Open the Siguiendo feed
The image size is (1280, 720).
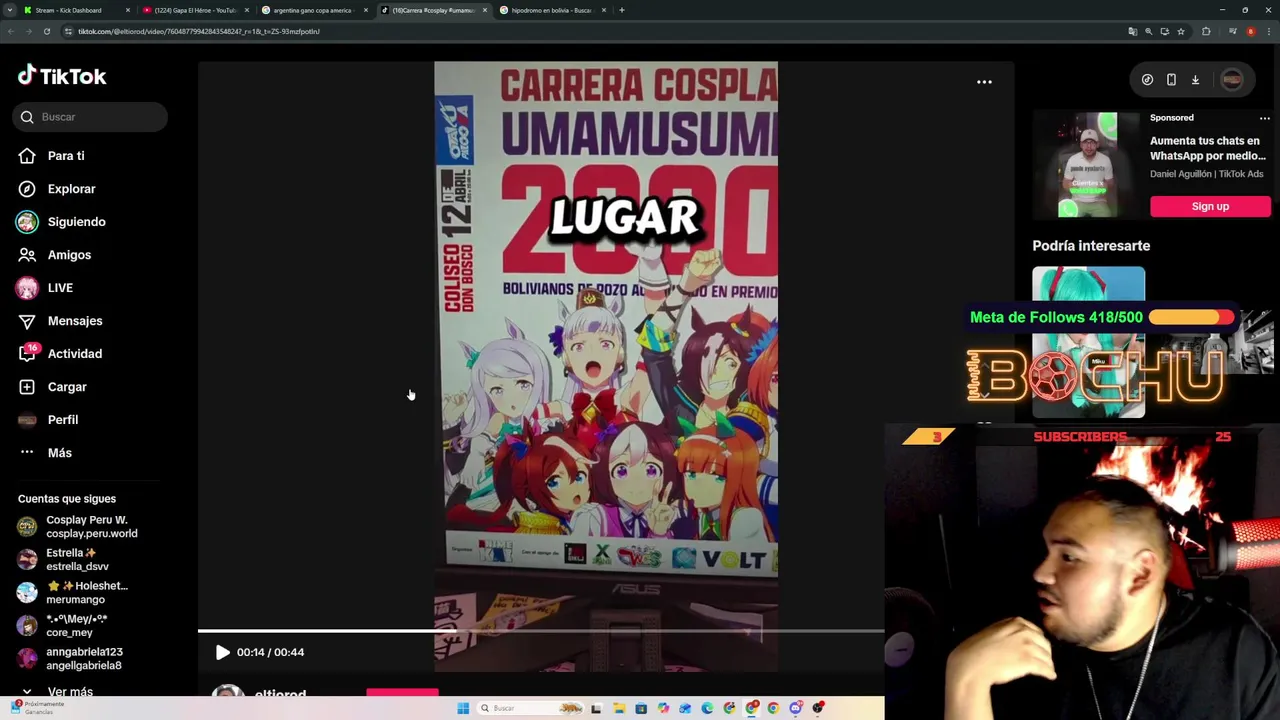76,222
